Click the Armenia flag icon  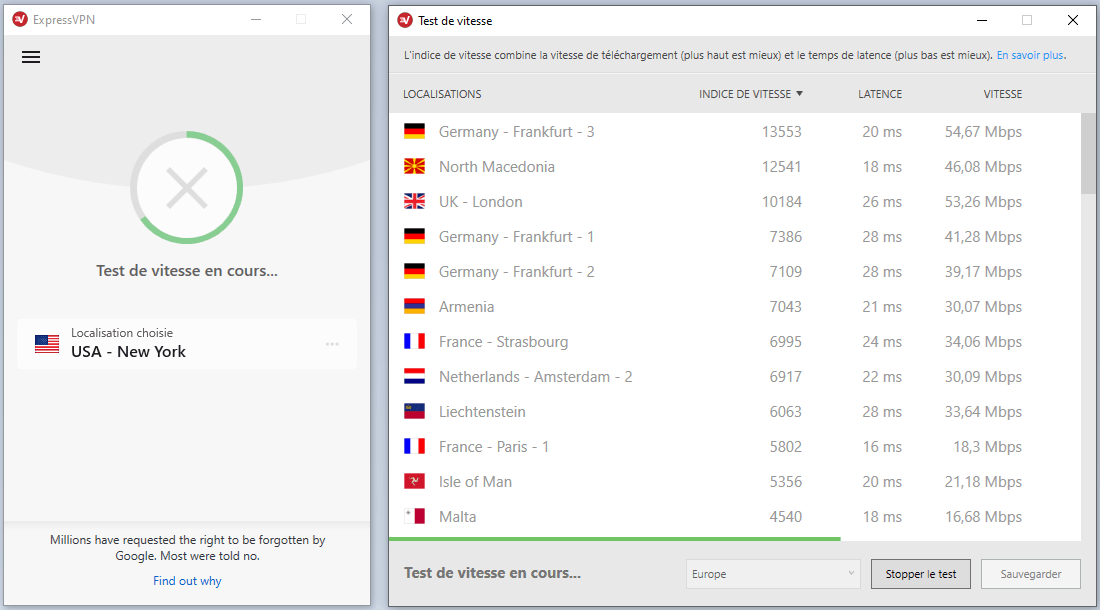click(415, 306)
